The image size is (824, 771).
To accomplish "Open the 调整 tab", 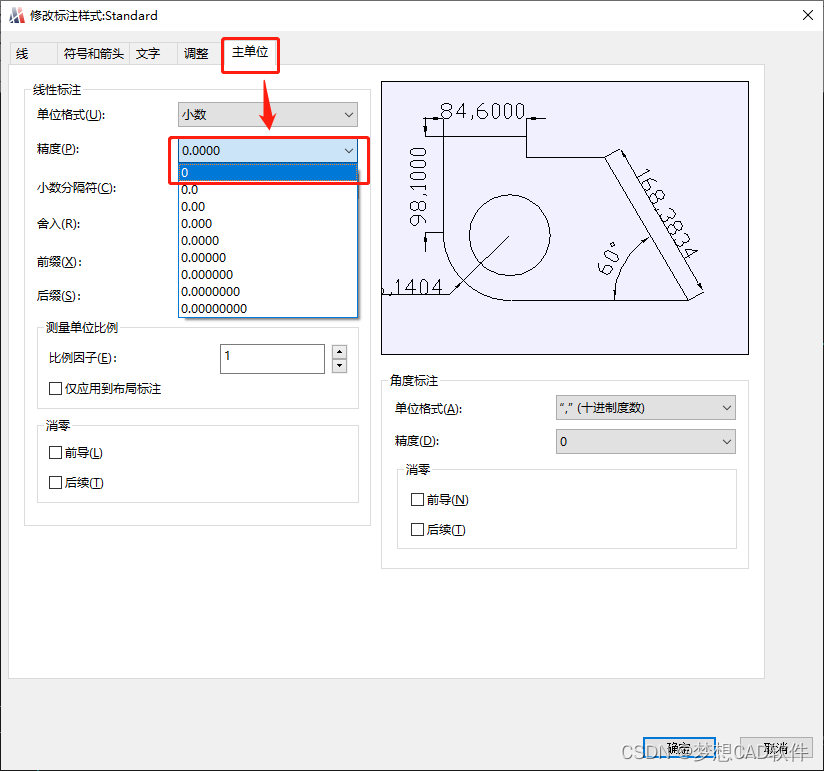I will coord(197,54).
